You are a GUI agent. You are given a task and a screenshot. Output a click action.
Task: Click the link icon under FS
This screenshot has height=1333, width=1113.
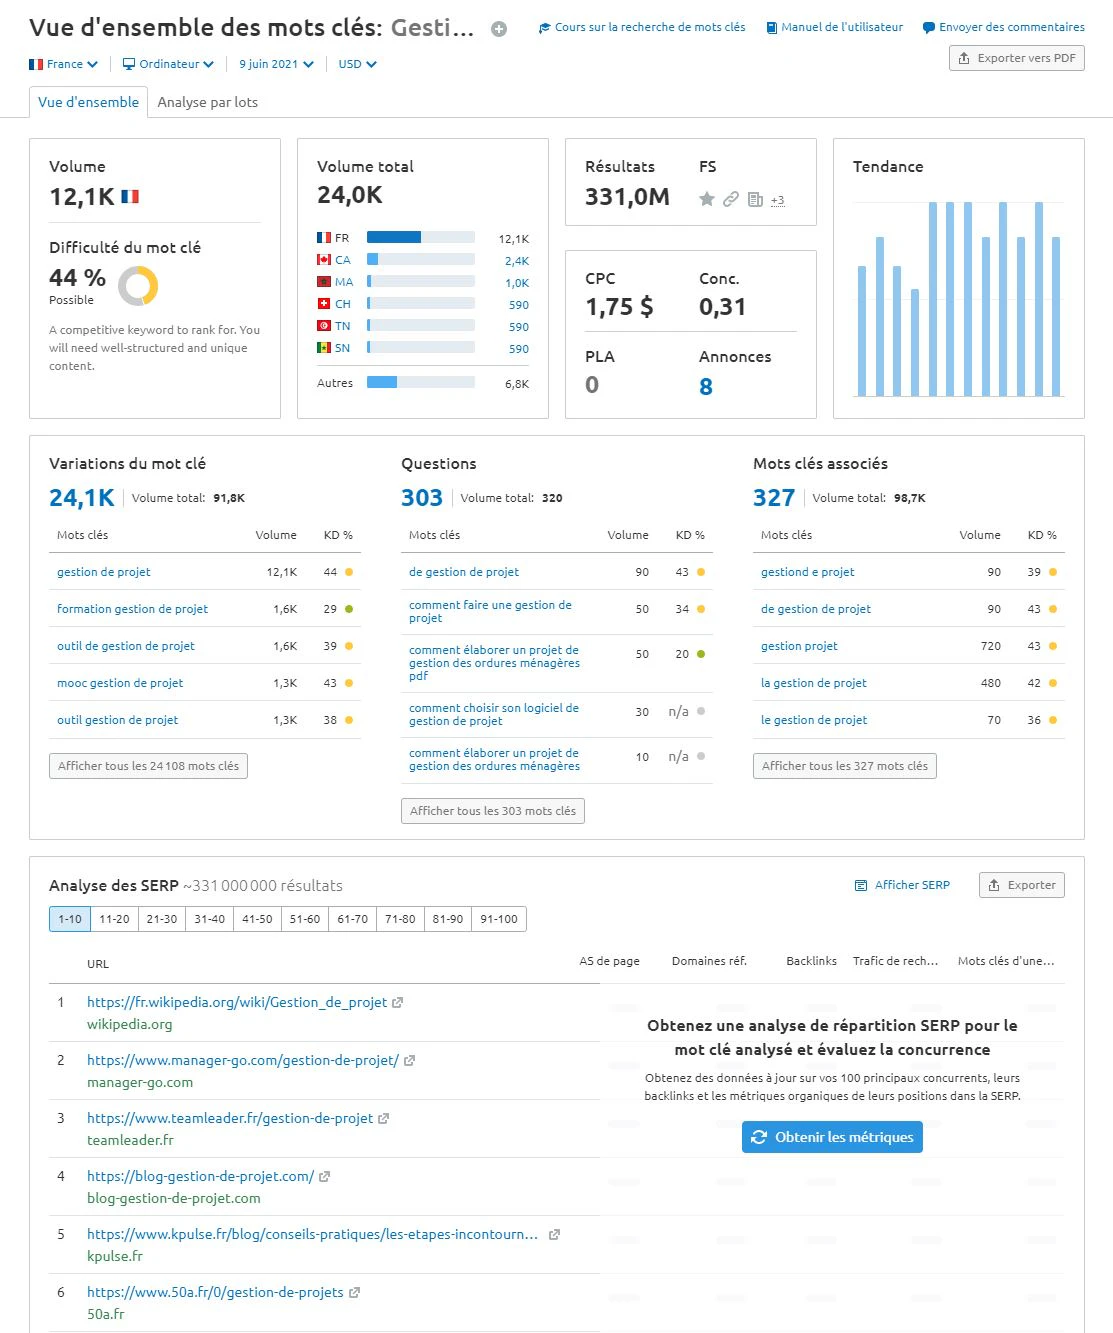point(731,199)
